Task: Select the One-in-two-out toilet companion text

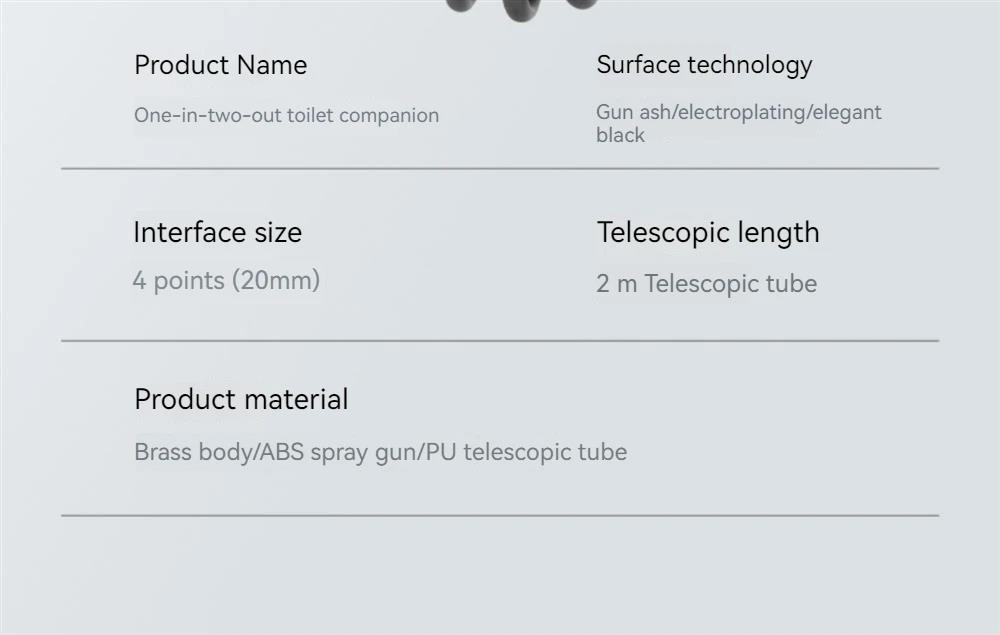Action: coord(286,115)
